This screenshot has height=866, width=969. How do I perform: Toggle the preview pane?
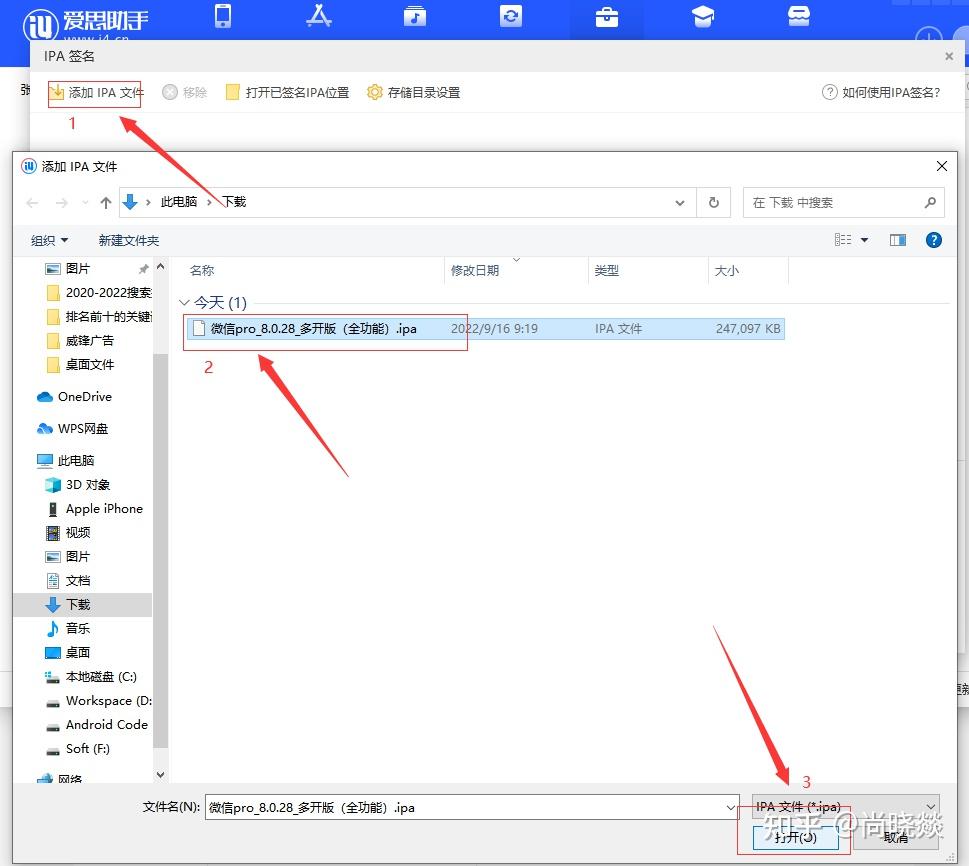click(898, 240)
